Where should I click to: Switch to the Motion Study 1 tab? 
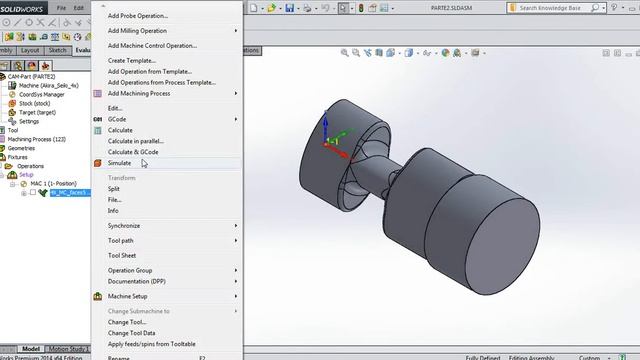(x=68, y=349)
